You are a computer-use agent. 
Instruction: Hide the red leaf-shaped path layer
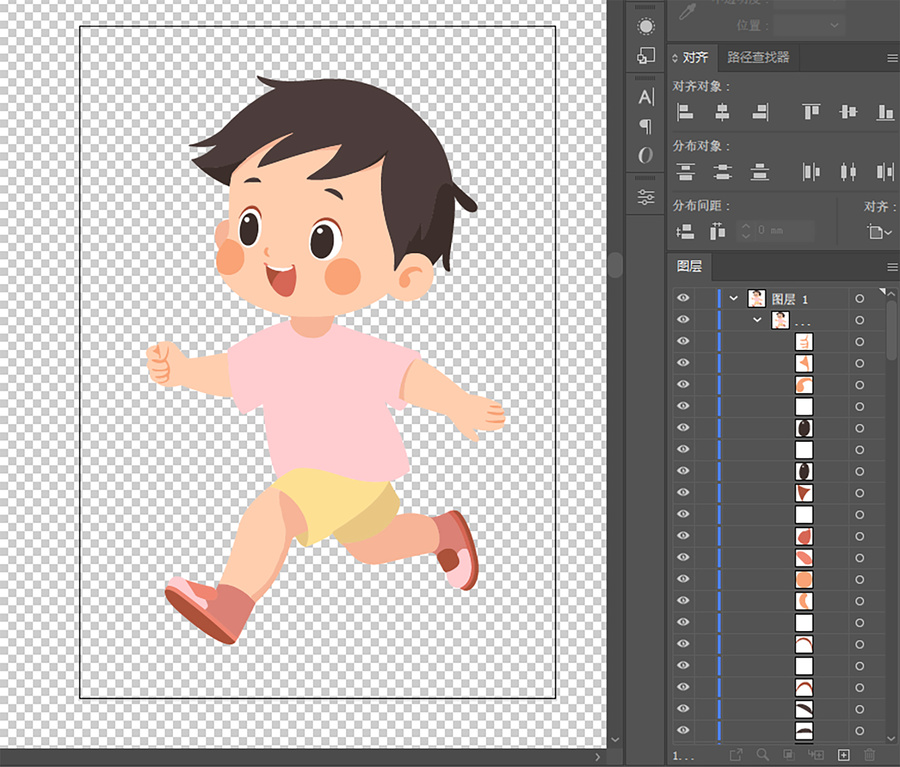pyautogui.click(x=683, y=535)
